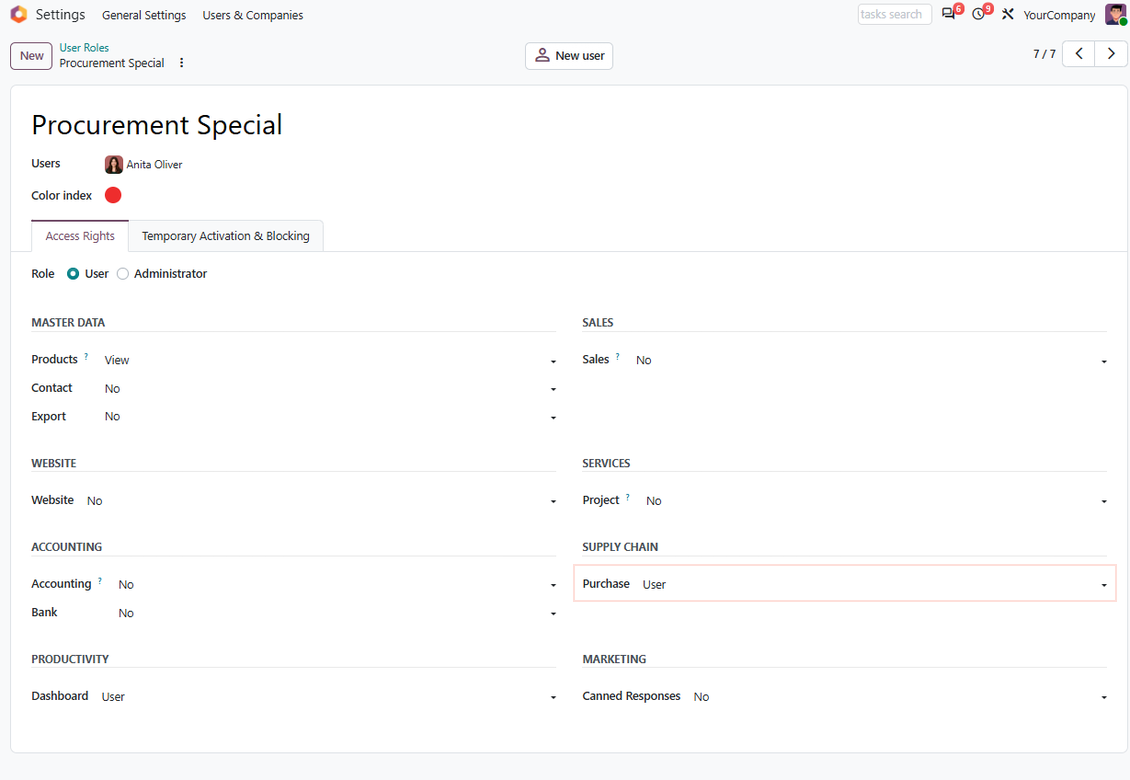The width and height of the screenshot is (1130, 780).
Task: Edit the Procurement Special role name
Action: tap(156, 125)
